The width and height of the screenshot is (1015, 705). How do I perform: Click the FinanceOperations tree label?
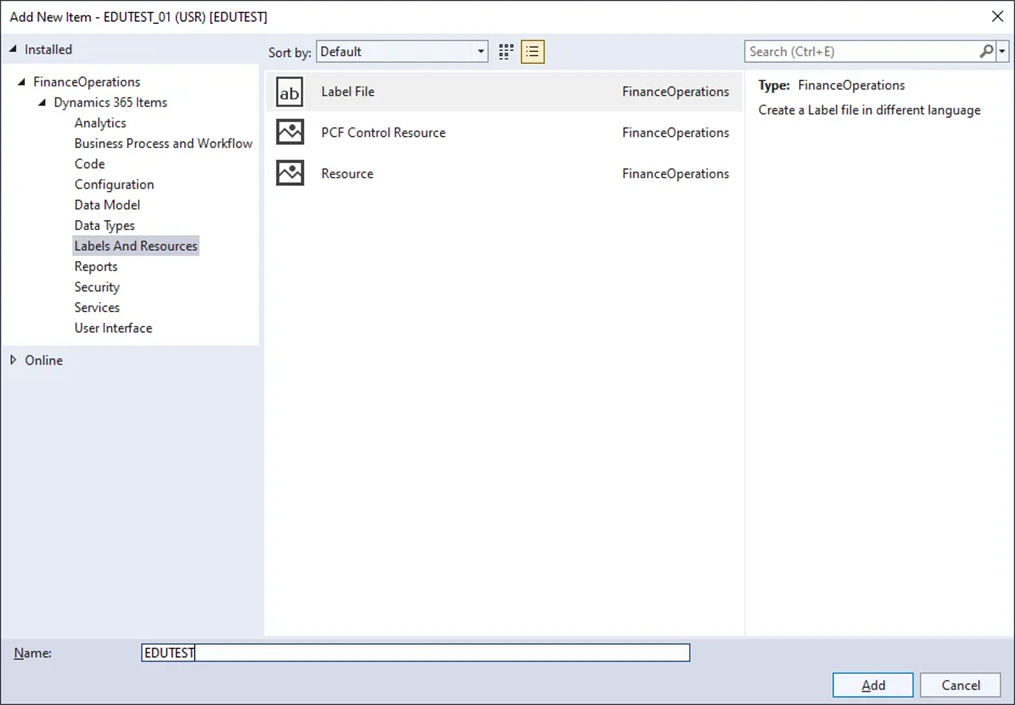[x=87, y=82]
